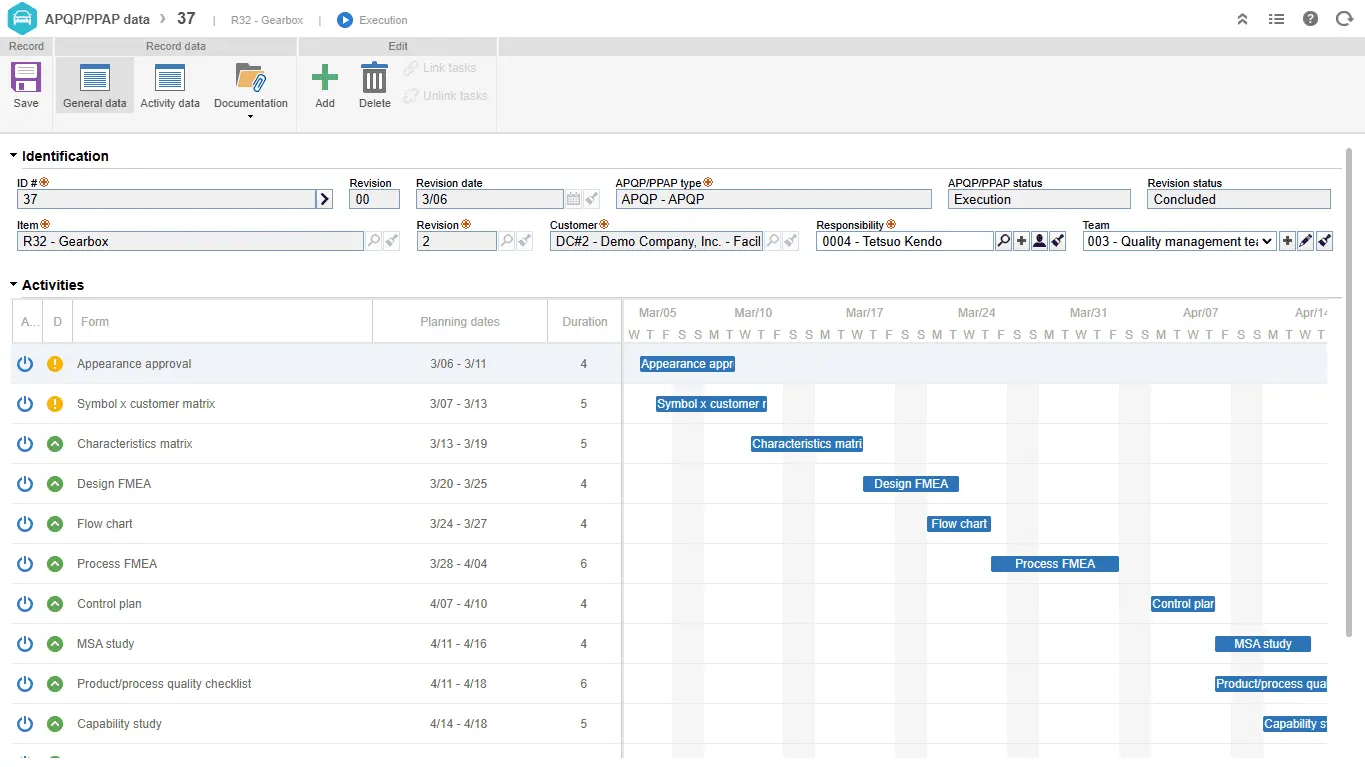Click the Symbol x customer Gantt bar
Screen dimensions: 1365x767
[711, 404]
